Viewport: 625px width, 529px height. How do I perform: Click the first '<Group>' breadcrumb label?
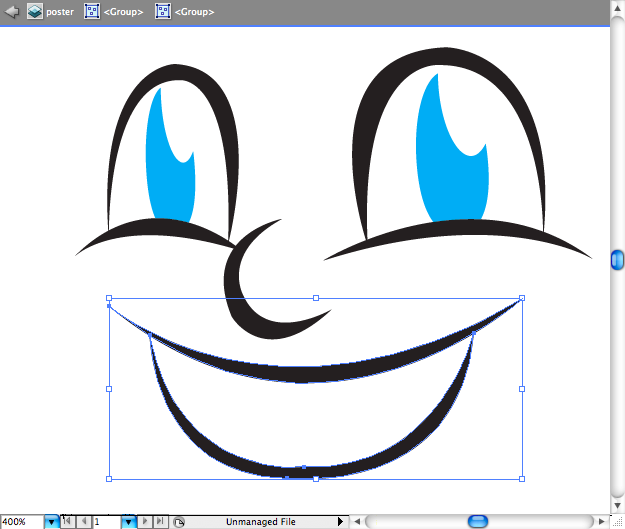[123, 12]
